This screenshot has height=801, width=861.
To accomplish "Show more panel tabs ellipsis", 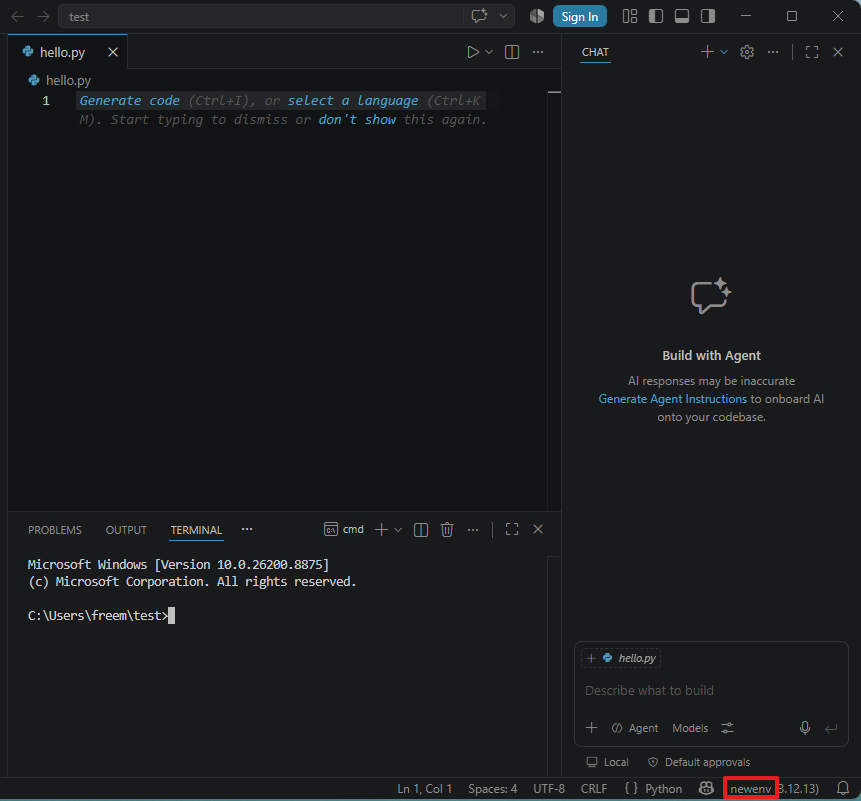I will [247, 529].
